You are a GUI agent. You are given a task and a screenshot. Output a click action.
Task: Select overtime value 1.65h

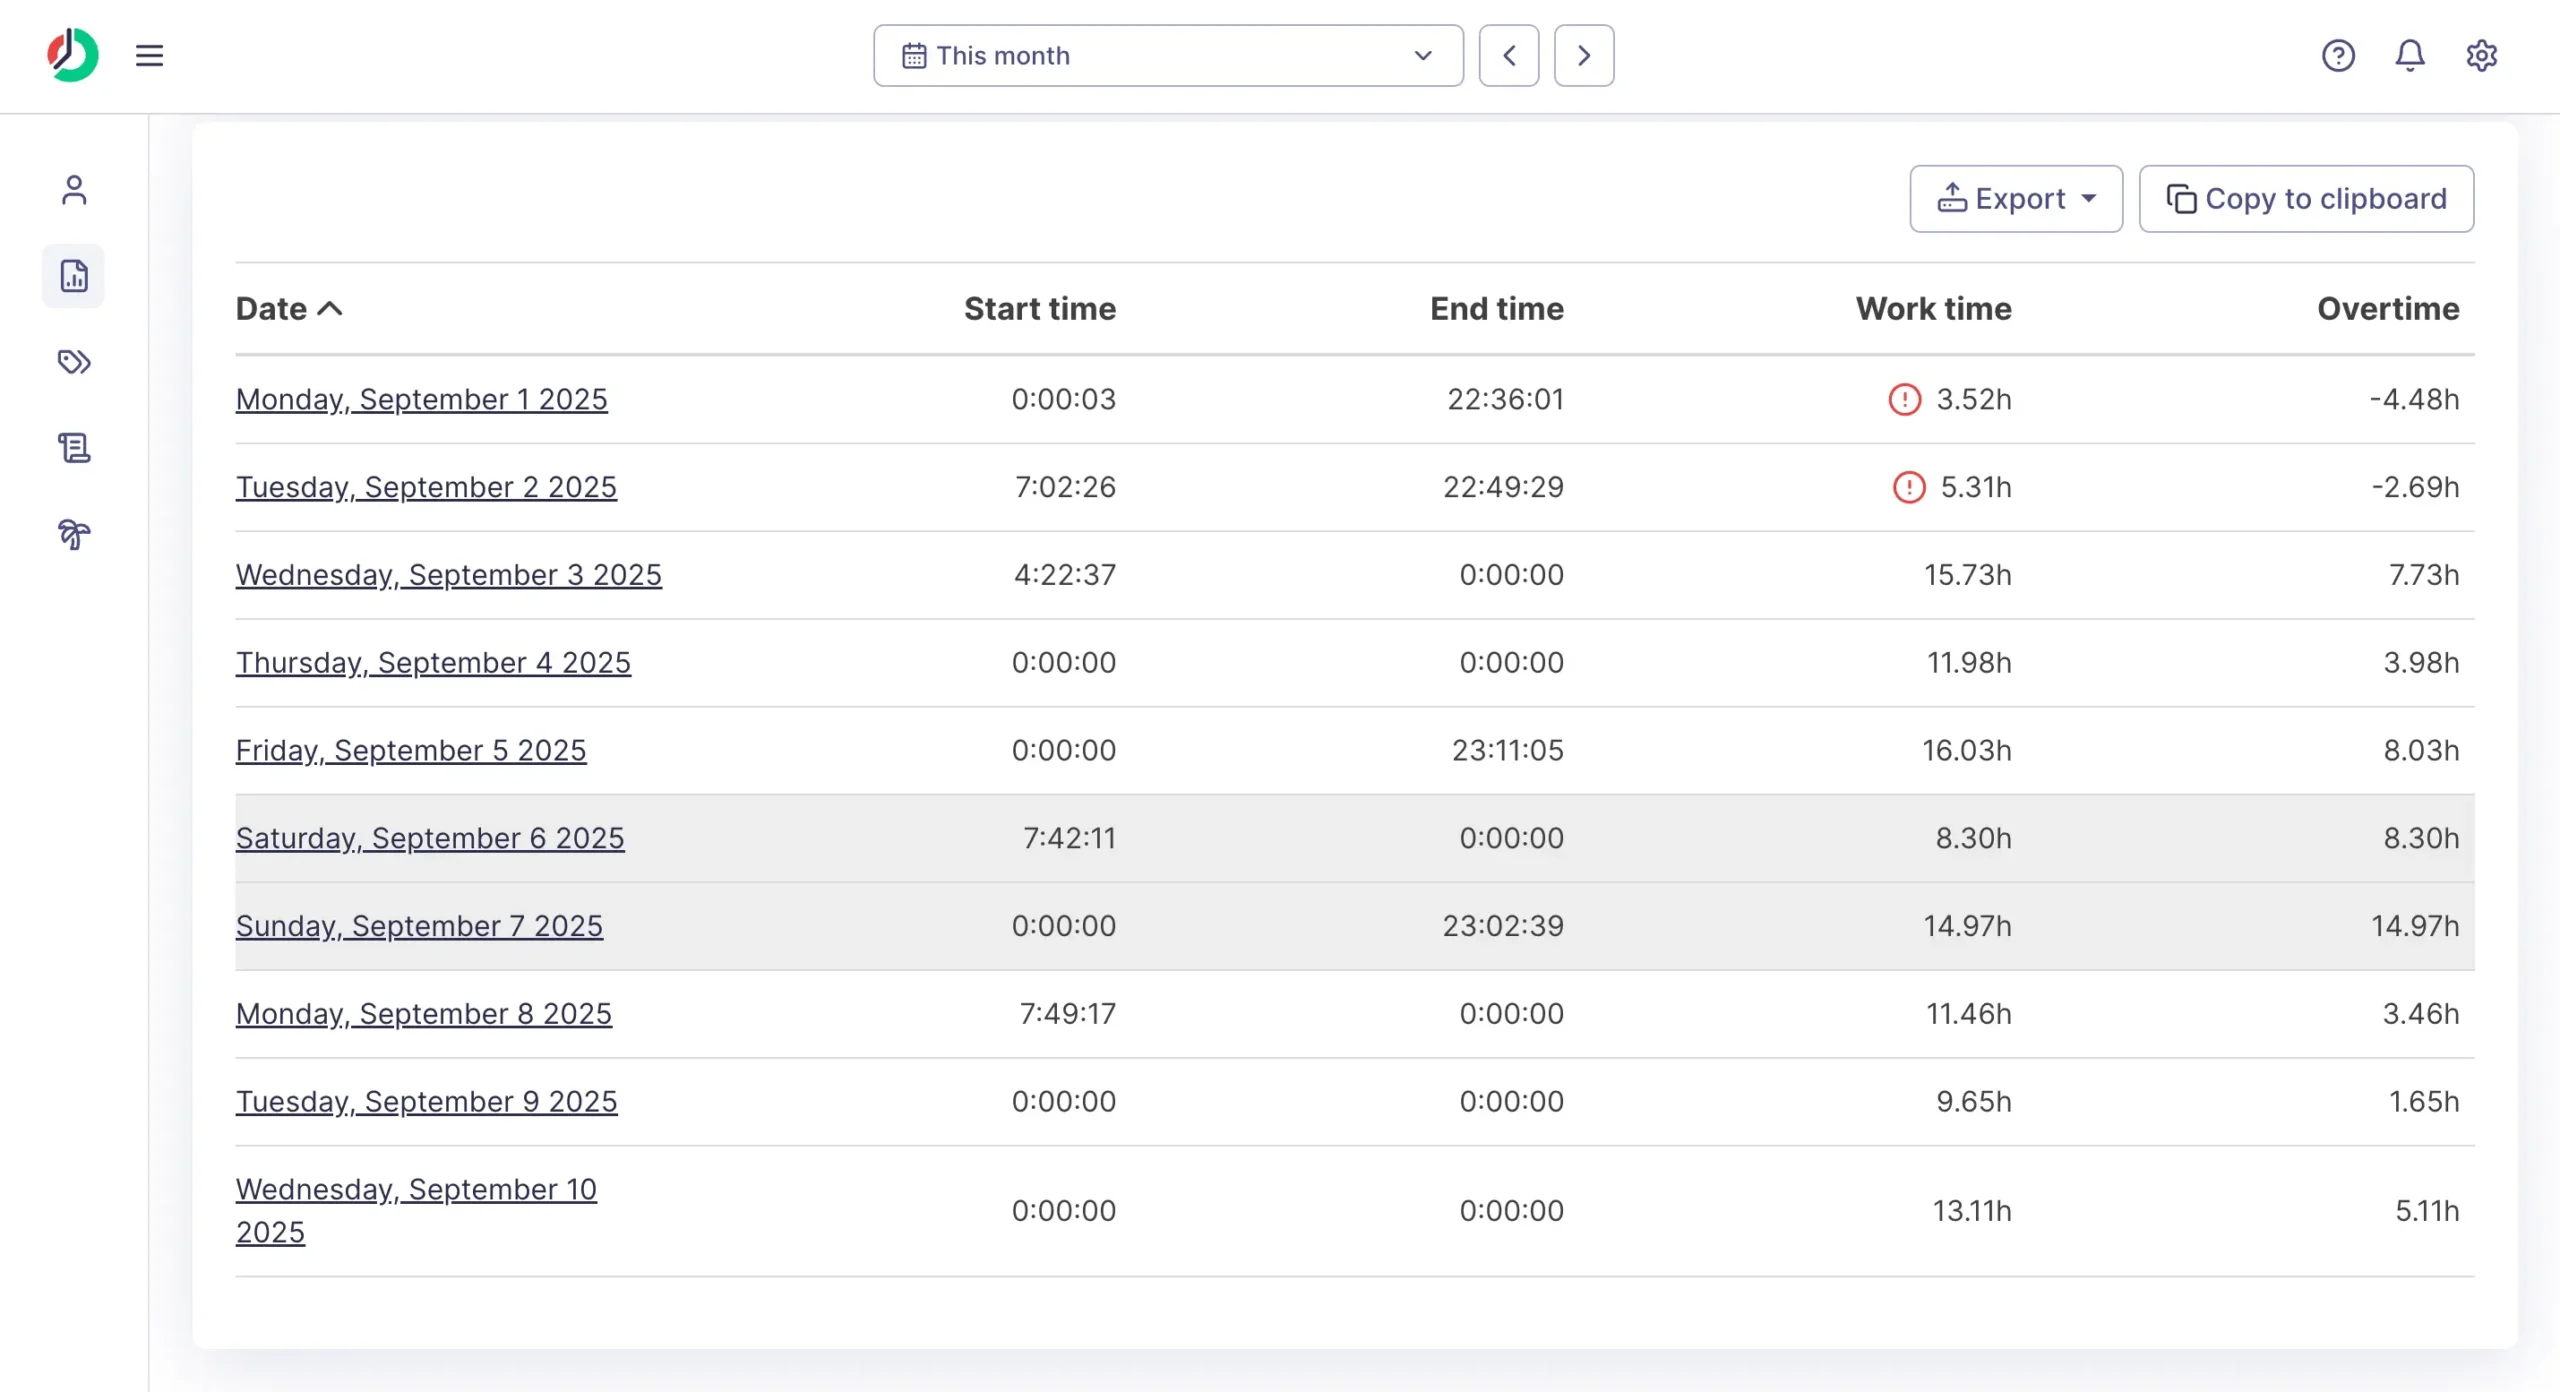(2424, 1101)
